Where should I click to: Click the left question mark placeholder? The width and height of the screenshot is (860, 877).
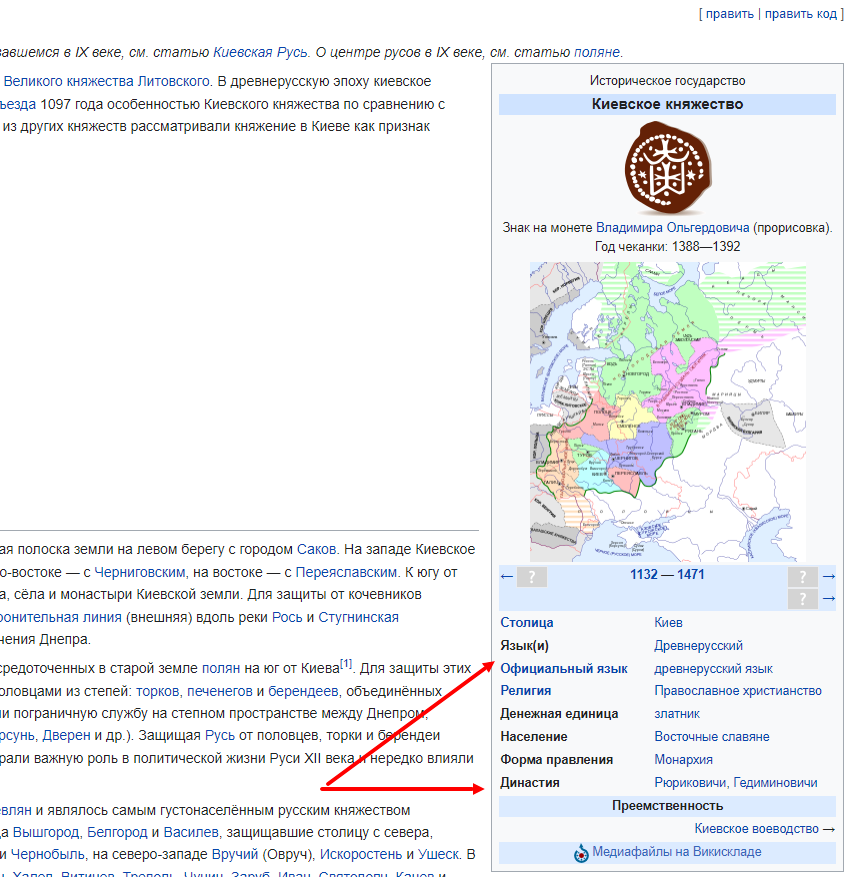pyautogui.click(x=532, y=577)
